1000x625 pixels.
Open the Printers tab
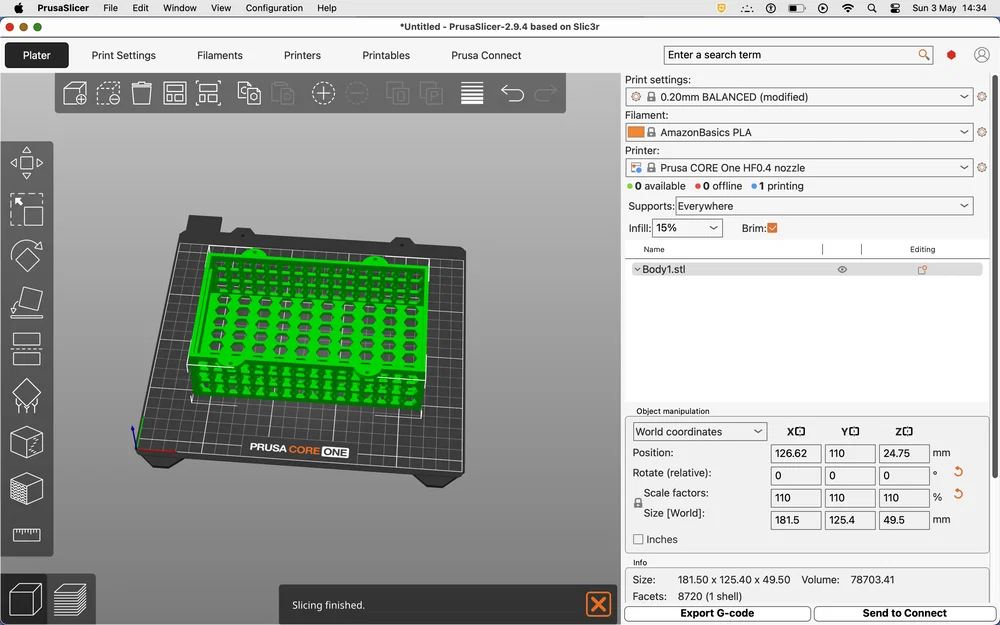click(x=302, y=55)
